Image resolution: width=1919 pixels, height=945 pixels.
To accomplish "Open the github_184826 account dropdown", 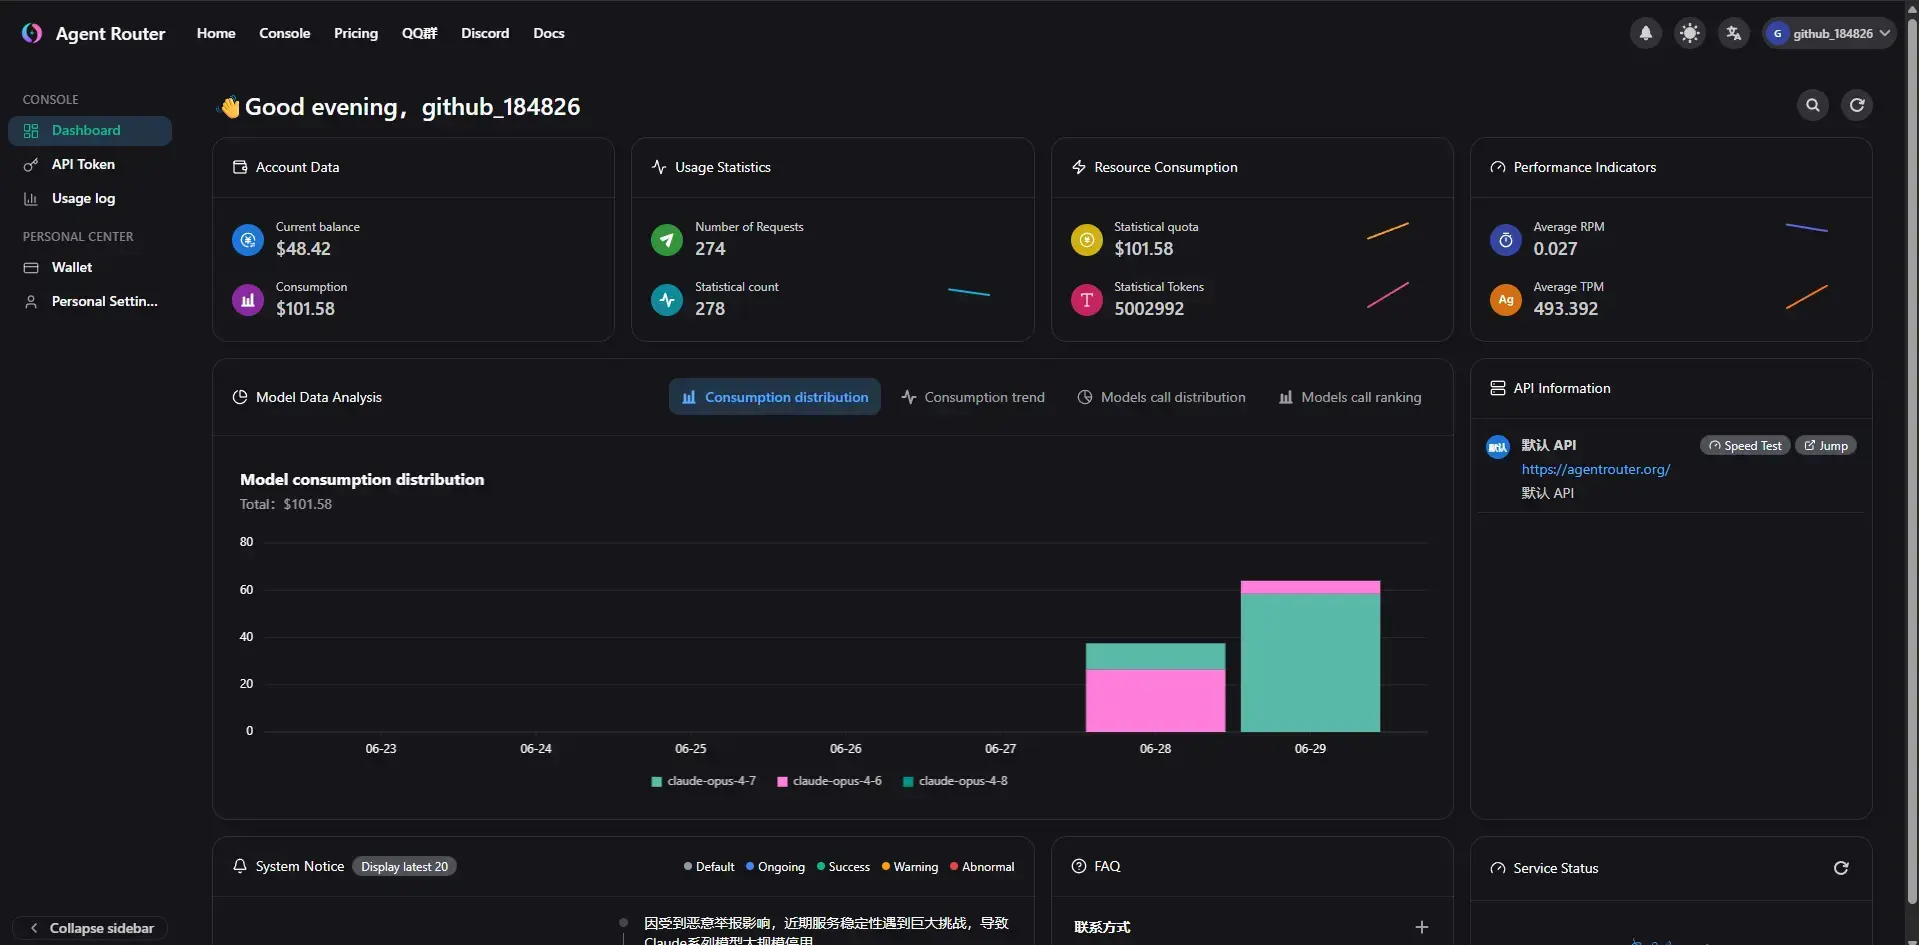I will point(1828,33).
